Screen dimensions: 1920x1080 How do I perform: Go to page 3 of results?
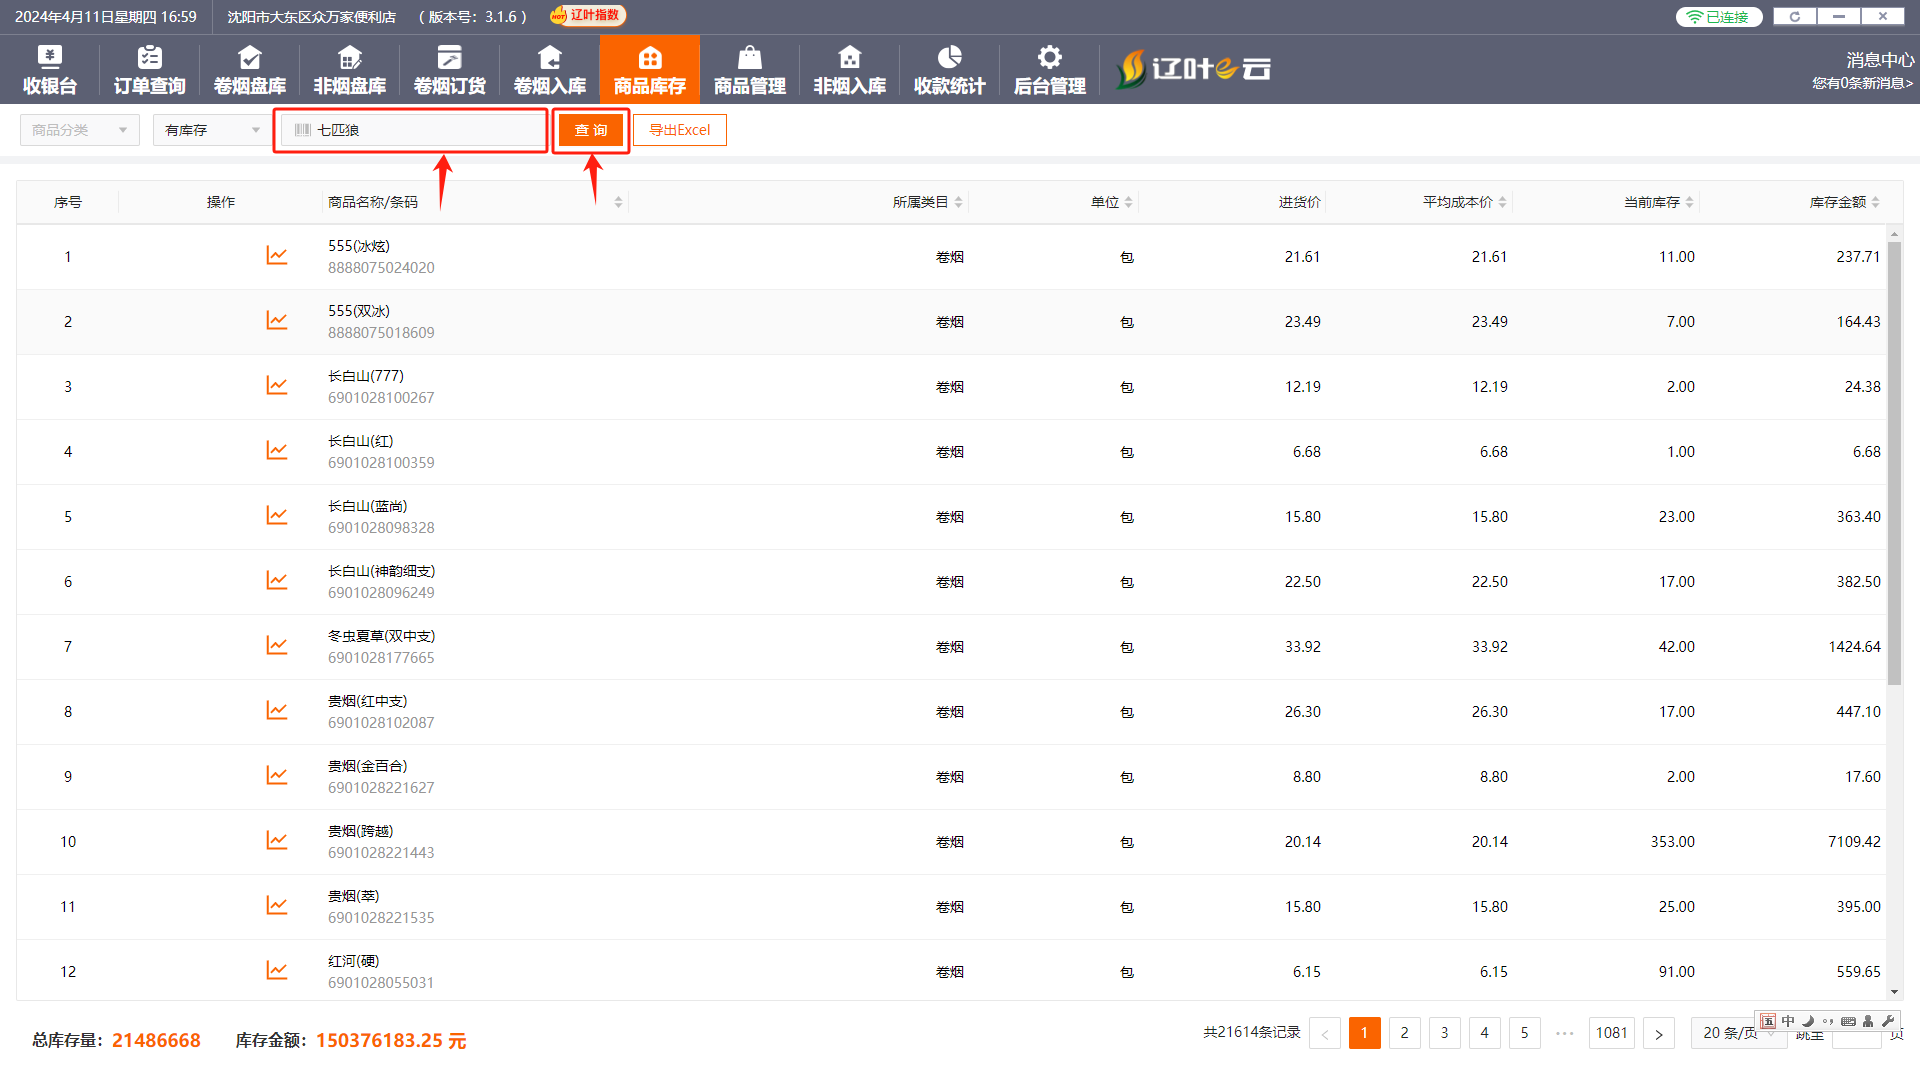tap(1445, 1033)
